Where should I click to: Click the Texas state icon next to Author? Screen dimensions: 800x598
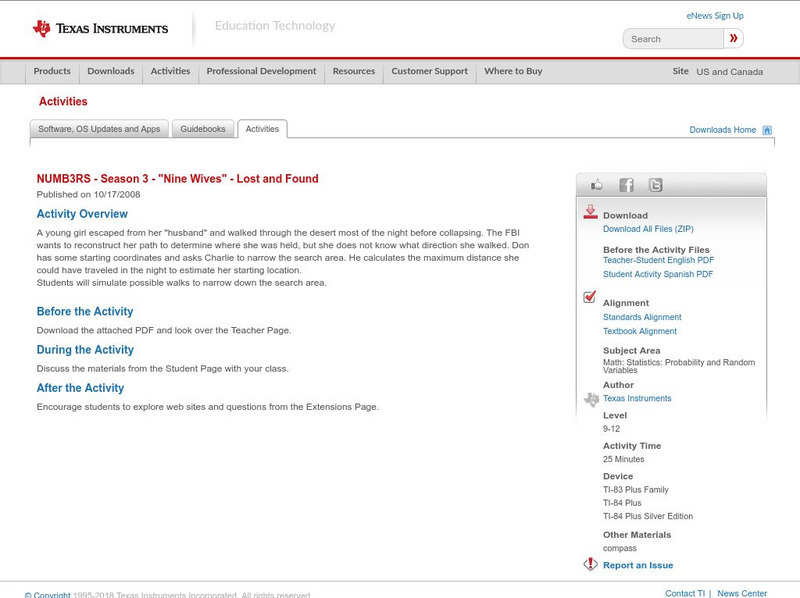click(x=590, y=397)
